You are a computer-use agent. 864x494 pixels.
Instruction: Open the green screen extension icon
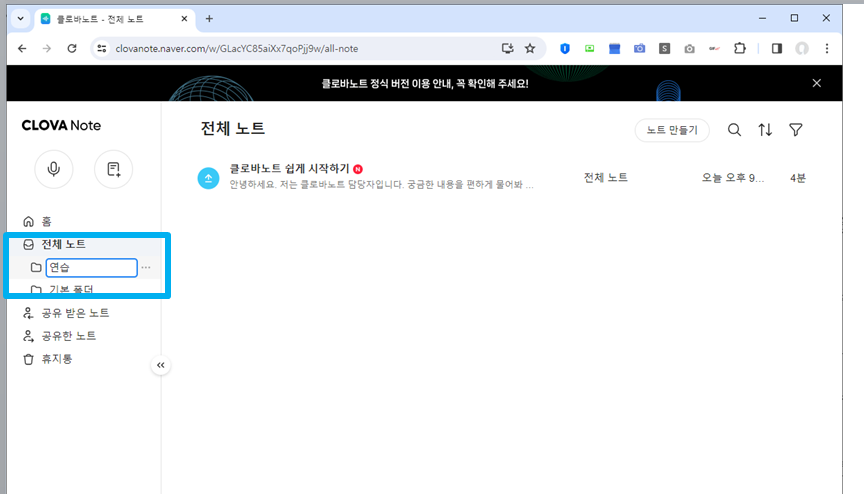(x=590, y=48)
